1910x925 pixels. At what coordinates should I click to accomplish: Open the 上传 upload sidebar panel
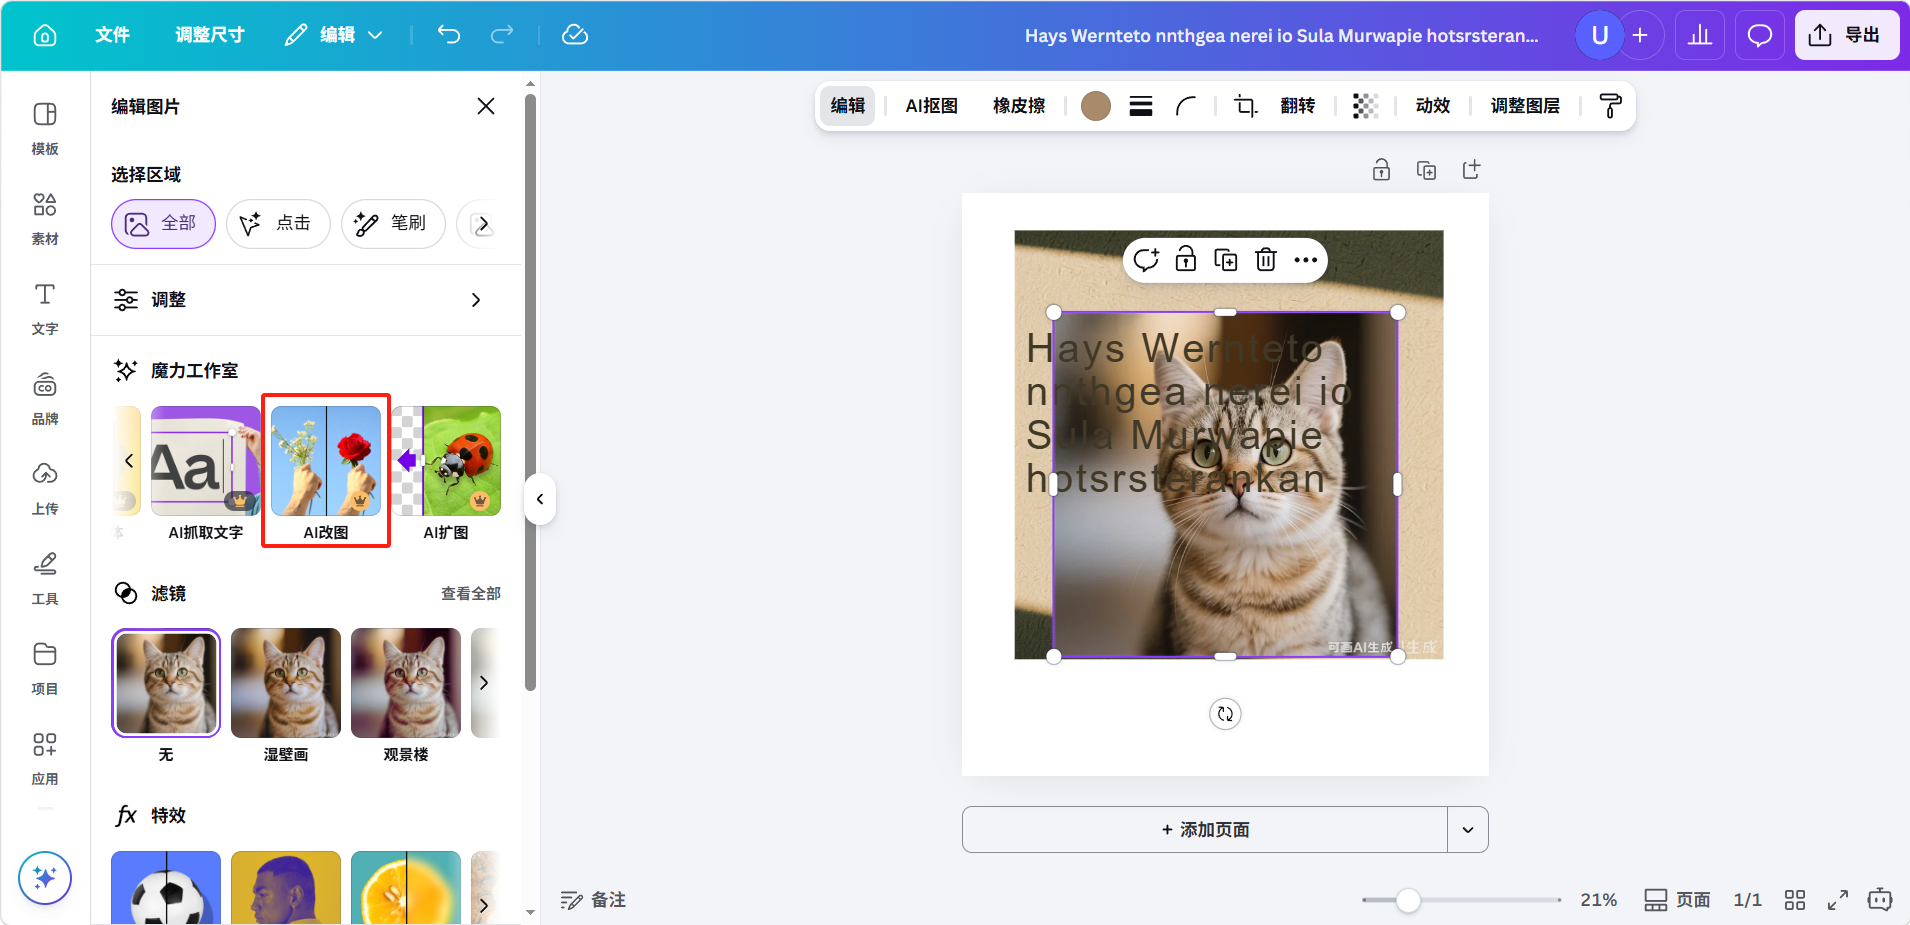pyautogui.click(x=45, y=488)
